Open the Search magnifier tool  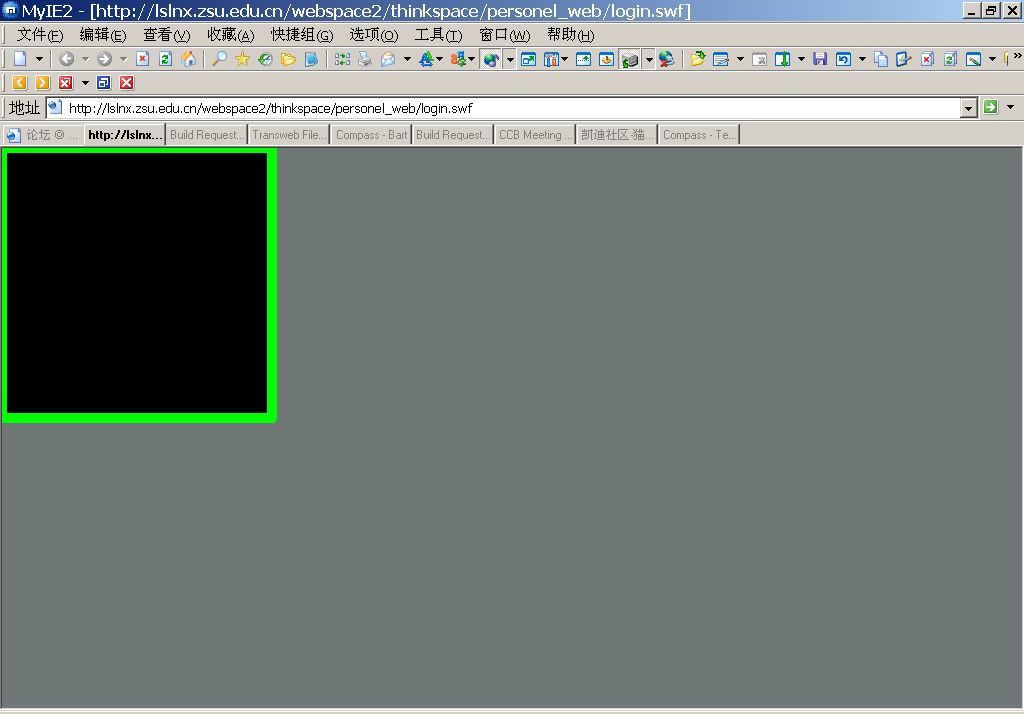pos(219,59)
